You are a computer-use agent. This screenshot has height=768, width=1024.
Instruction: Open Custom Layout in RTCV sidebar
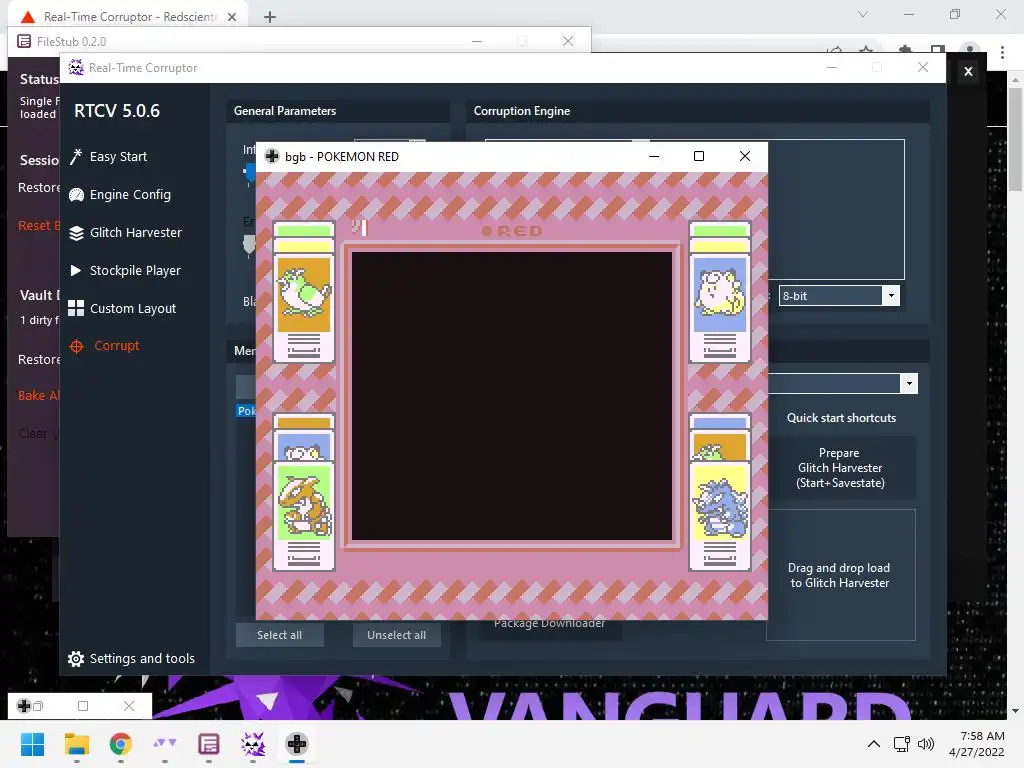click(133, 308)
